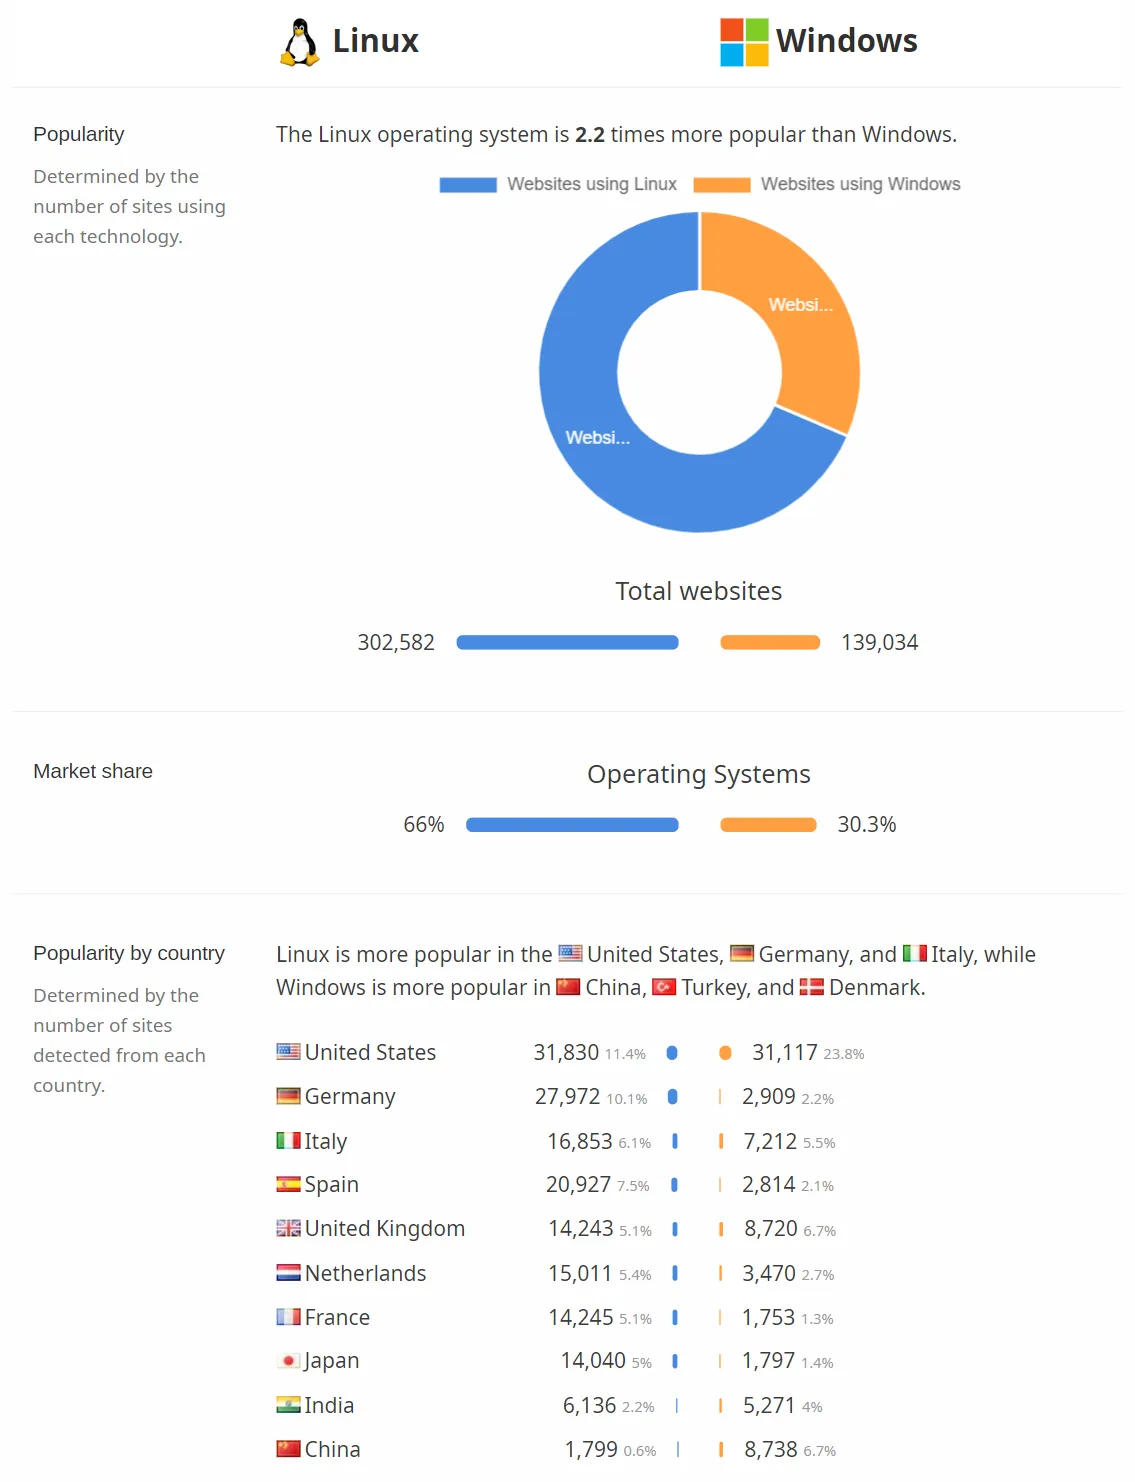Image resolution: width=1135 pixels, height=1482 pixels.
Task: Select the United Kingdom country name
Action: coord(385,1229)
